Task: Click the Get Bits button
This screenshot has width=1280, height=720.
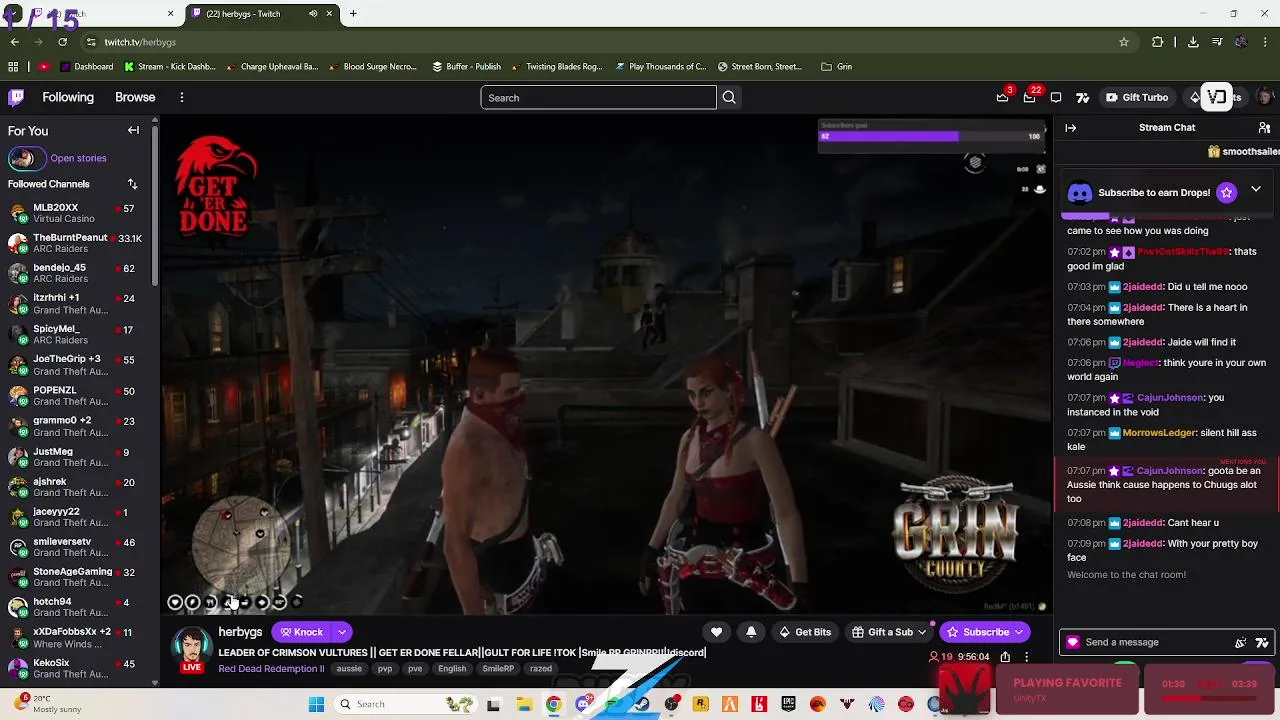Action: [805, 632]
